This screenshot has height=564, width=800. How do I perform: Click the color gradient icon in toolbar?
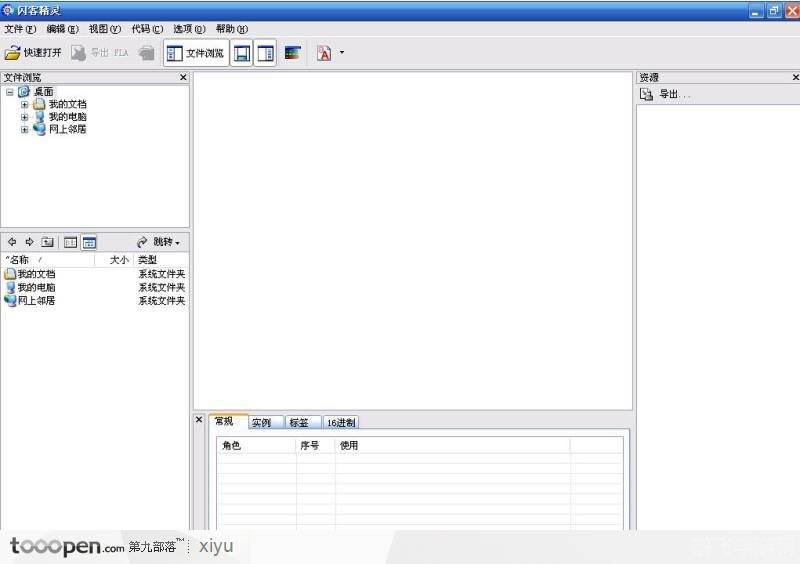[x=292, y=53]
